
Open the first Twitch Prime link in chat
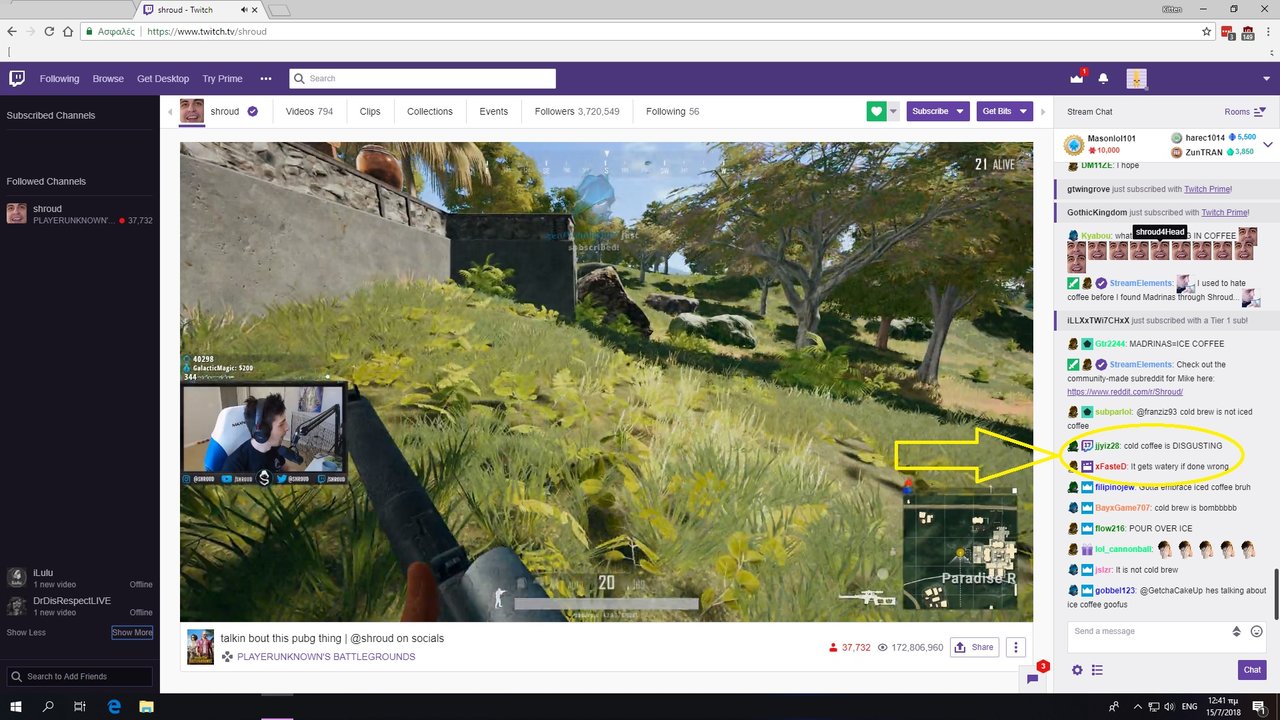click(x=1207, y=189)
